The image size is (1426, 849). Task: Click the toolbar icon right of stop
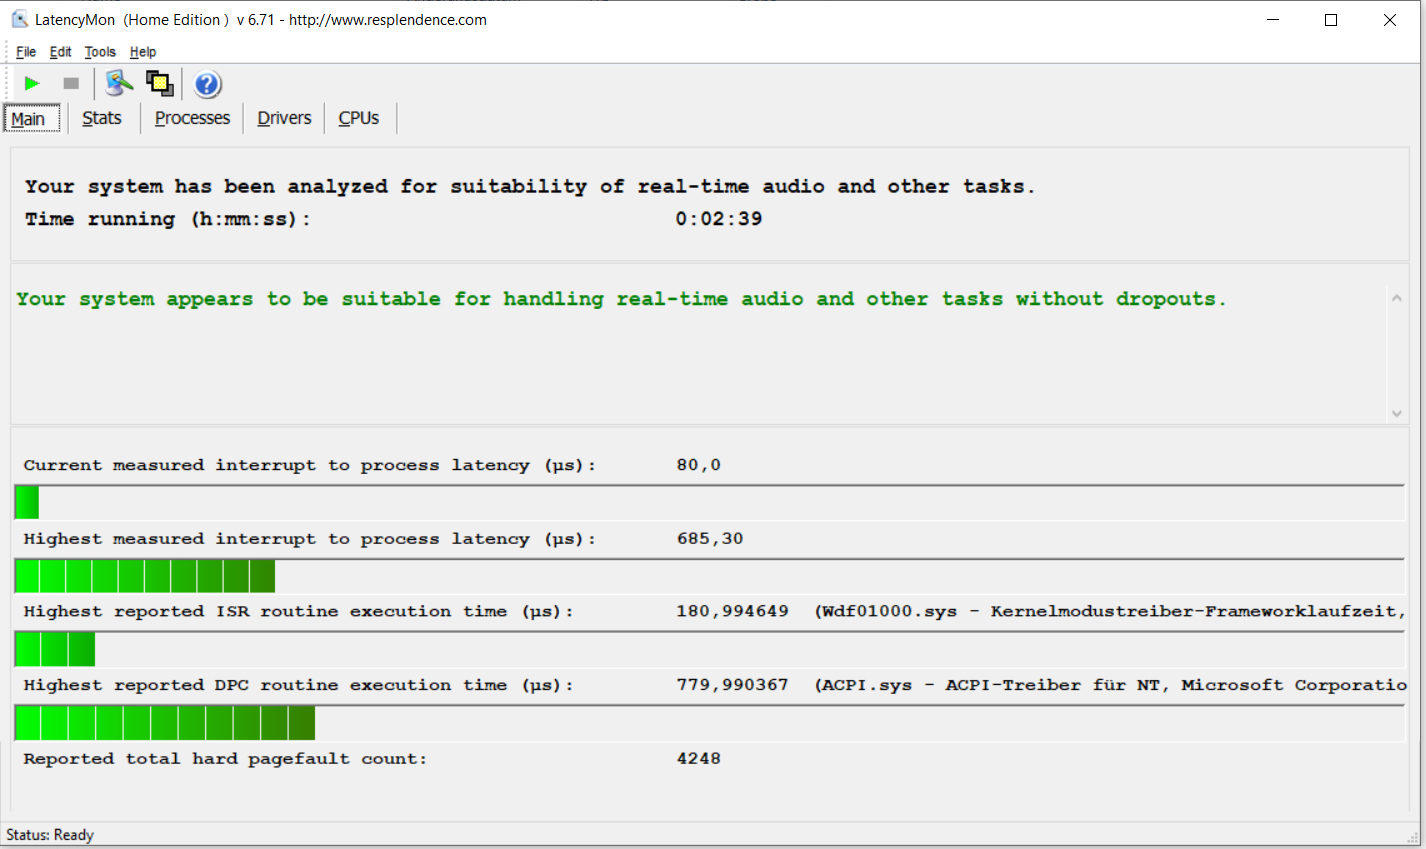click(x=119, y=84)
